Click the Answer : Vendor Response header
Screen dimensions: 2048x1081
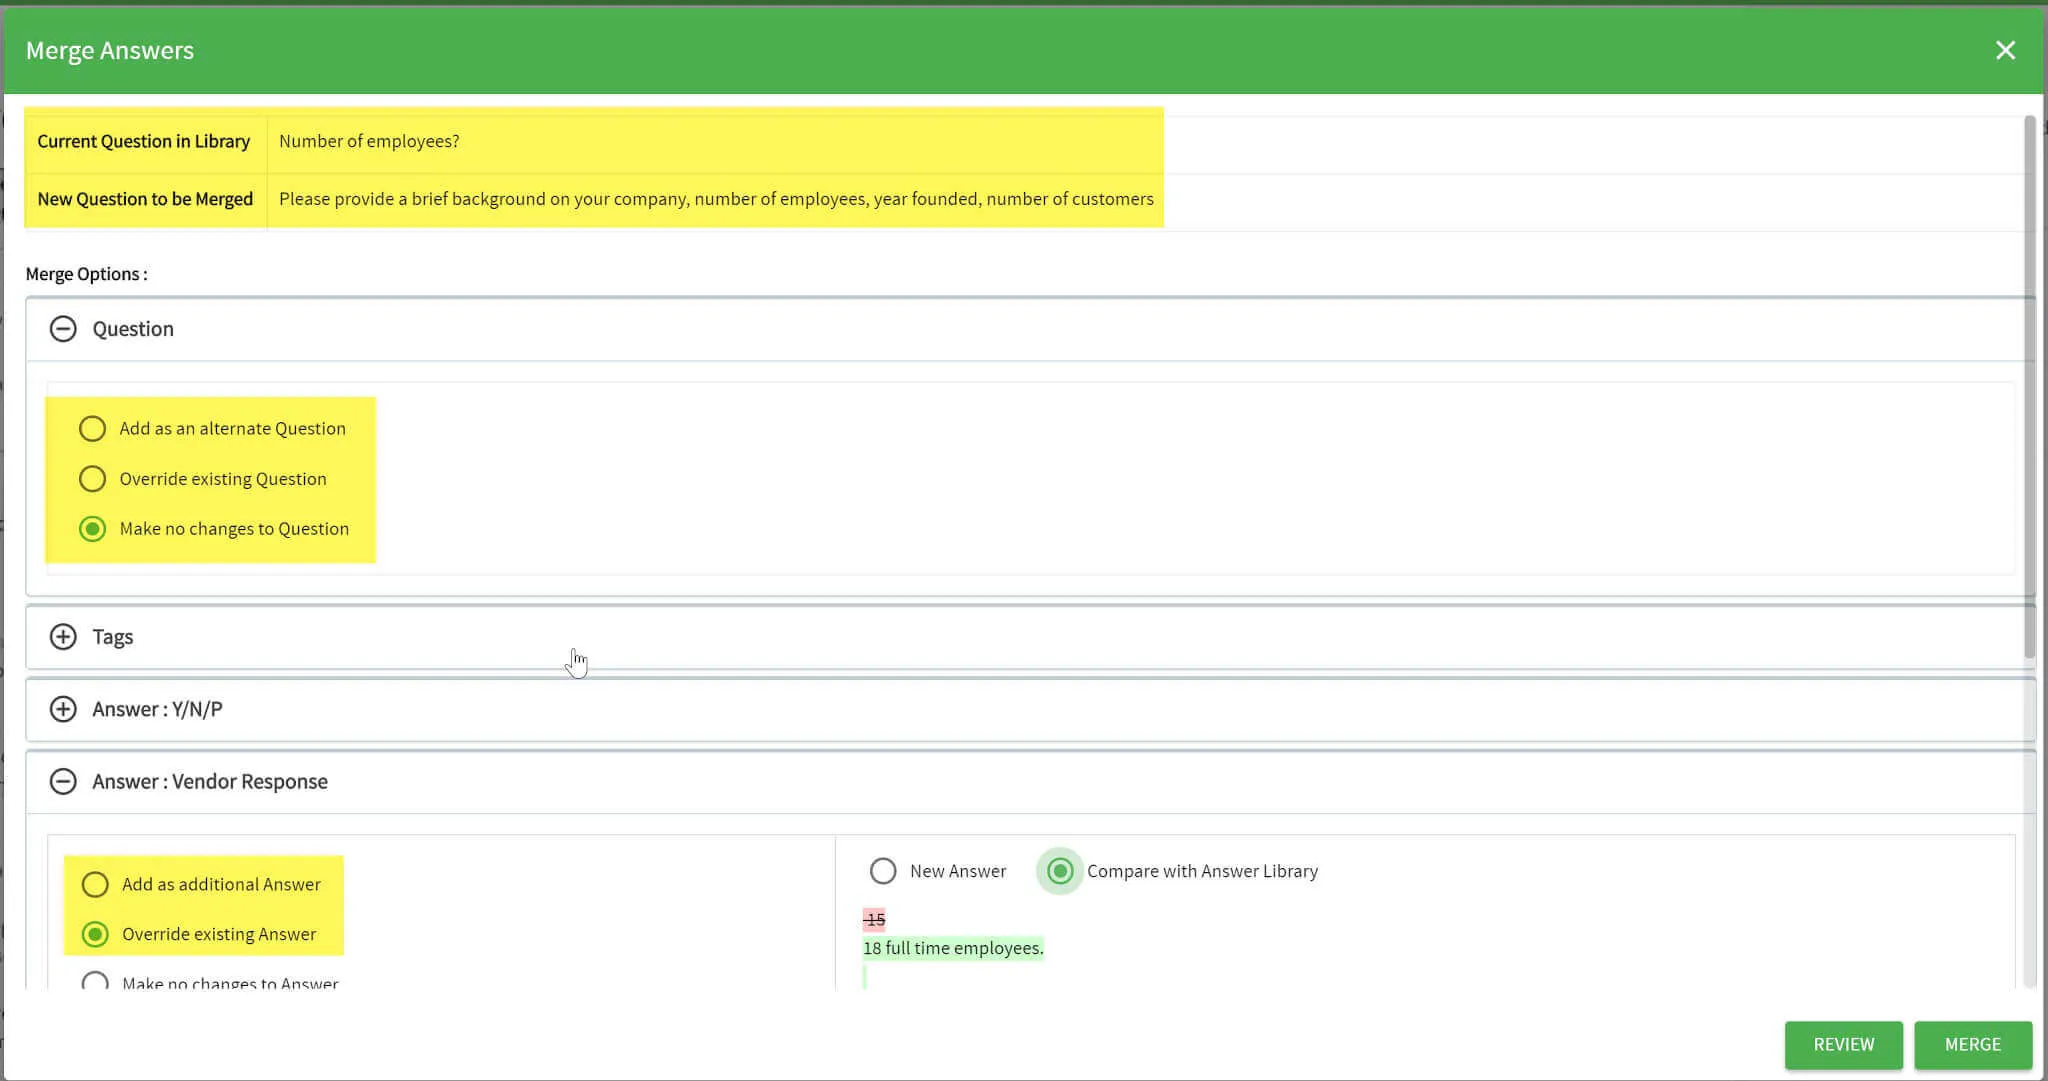(210, 781)
